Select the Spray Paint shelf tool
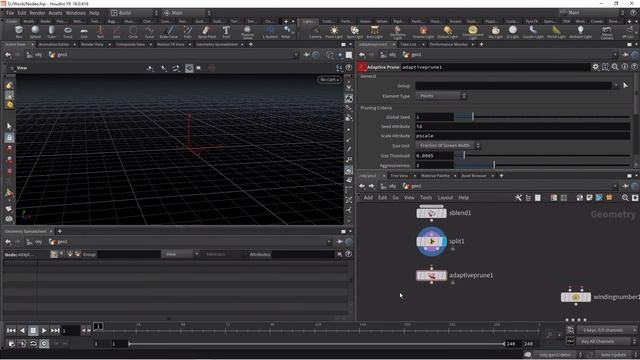 tap(207, 31)
